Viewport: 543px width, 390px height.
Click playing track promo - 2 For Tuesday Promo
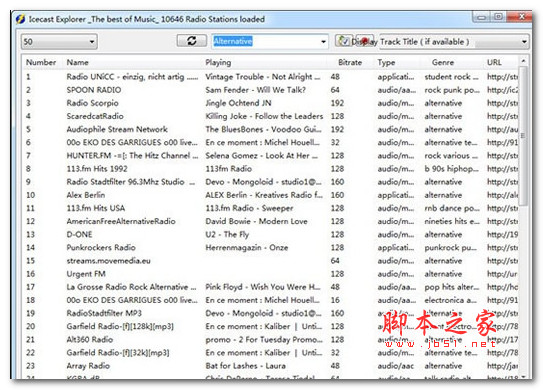(x=264, y=340)
